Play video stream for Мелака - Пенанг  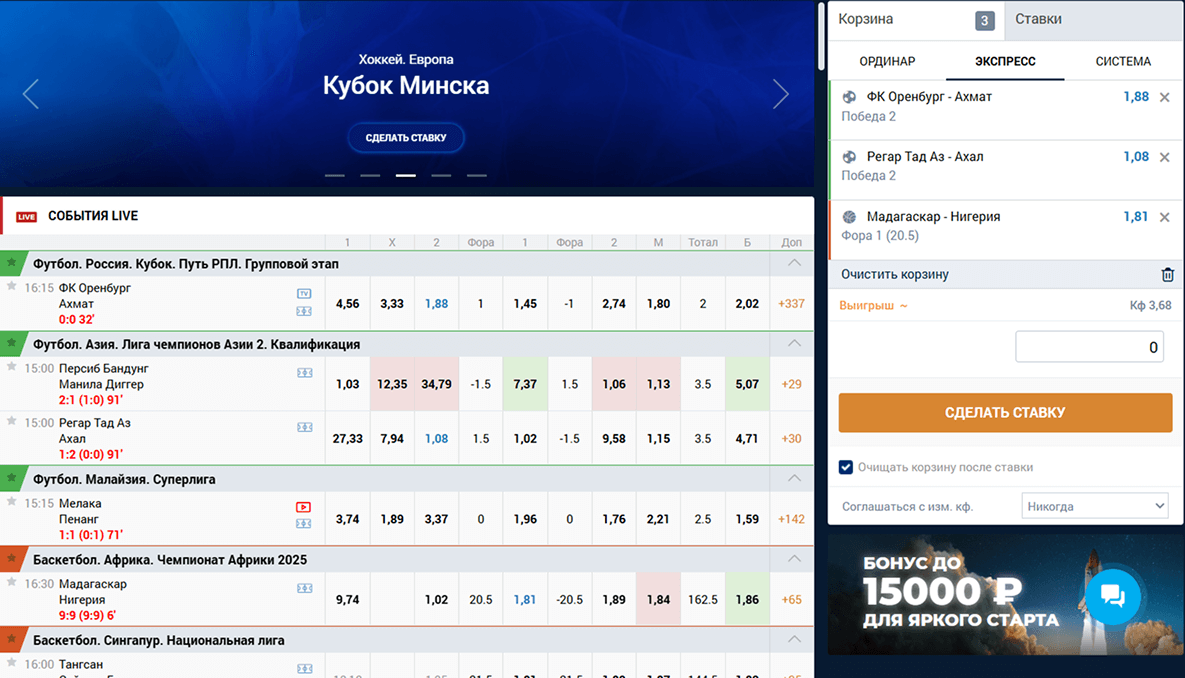pyautogui.click(x=304, y=507)
